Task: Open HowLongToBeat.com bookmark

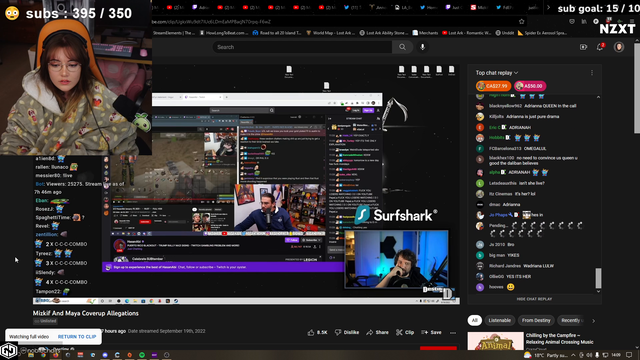Action: click(224, 33)
